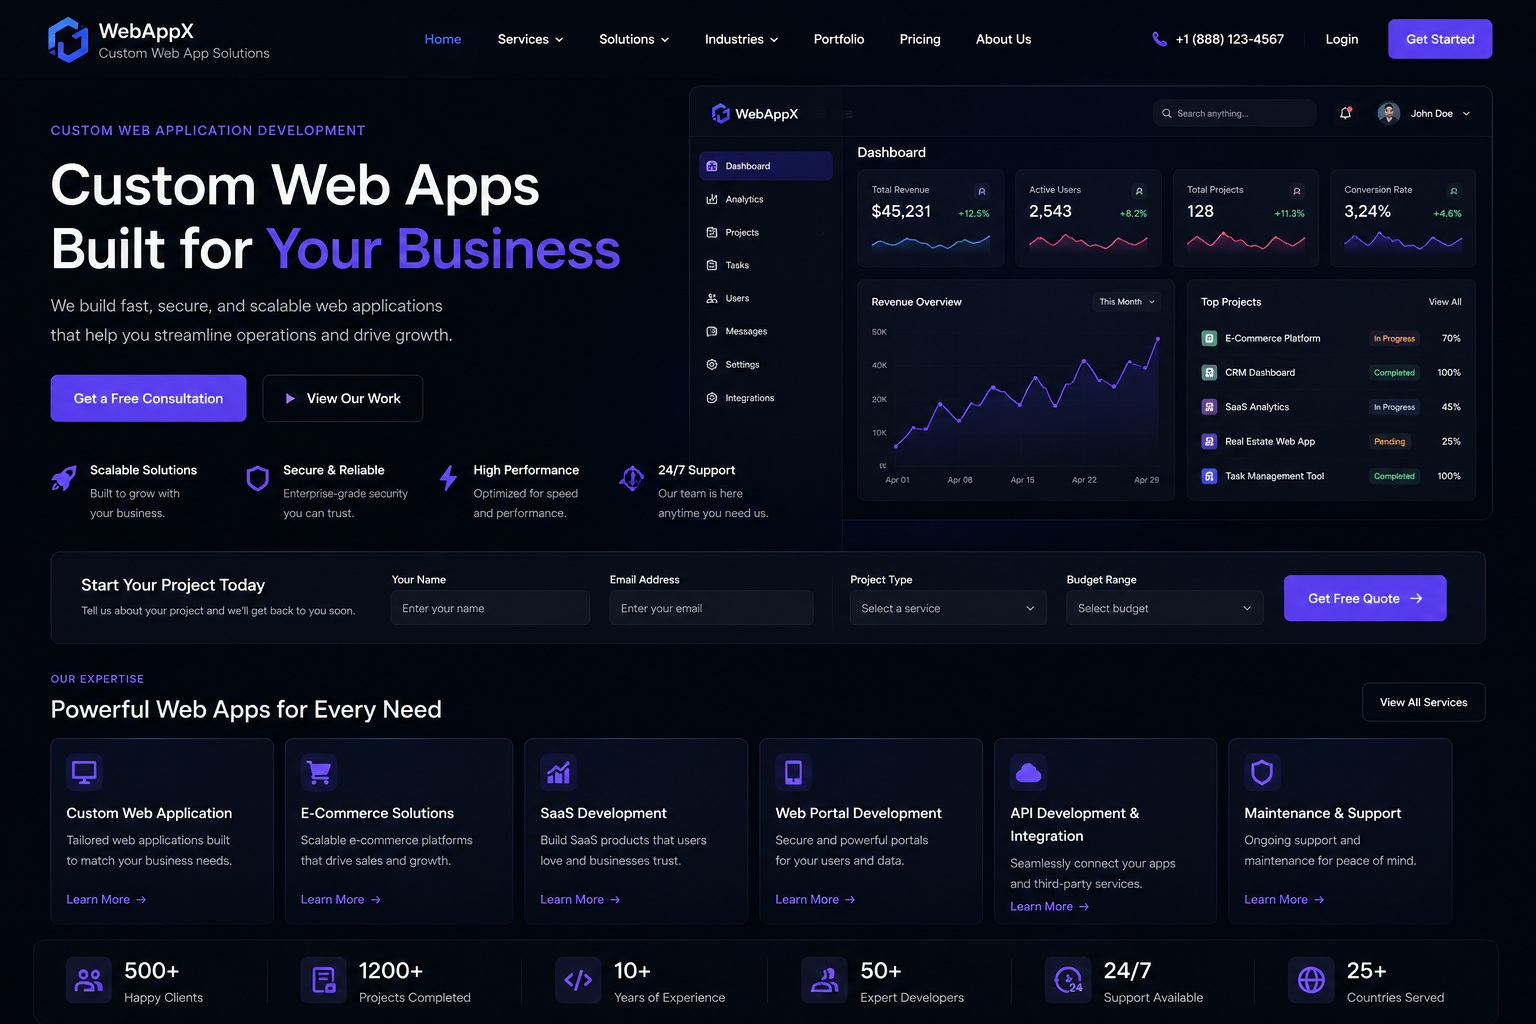The height and width of the screenshot is (1024, 1536).
Task: Click the rocket icon for Scalable Solutions
Action: pyautogui.click(x=64, y=479)
